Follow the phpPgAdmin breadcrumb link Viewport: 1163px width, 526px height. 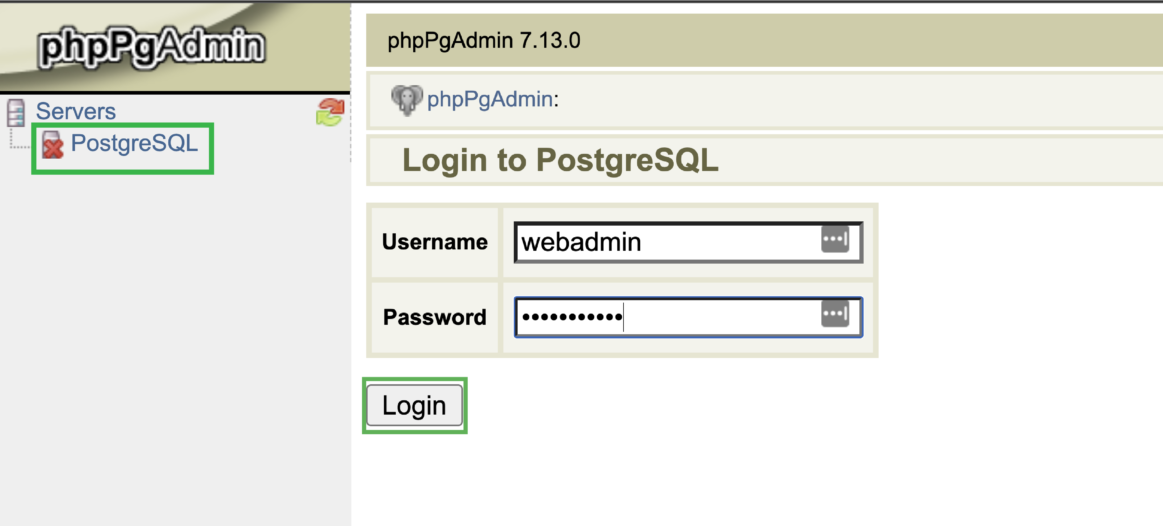coord(489,99)
